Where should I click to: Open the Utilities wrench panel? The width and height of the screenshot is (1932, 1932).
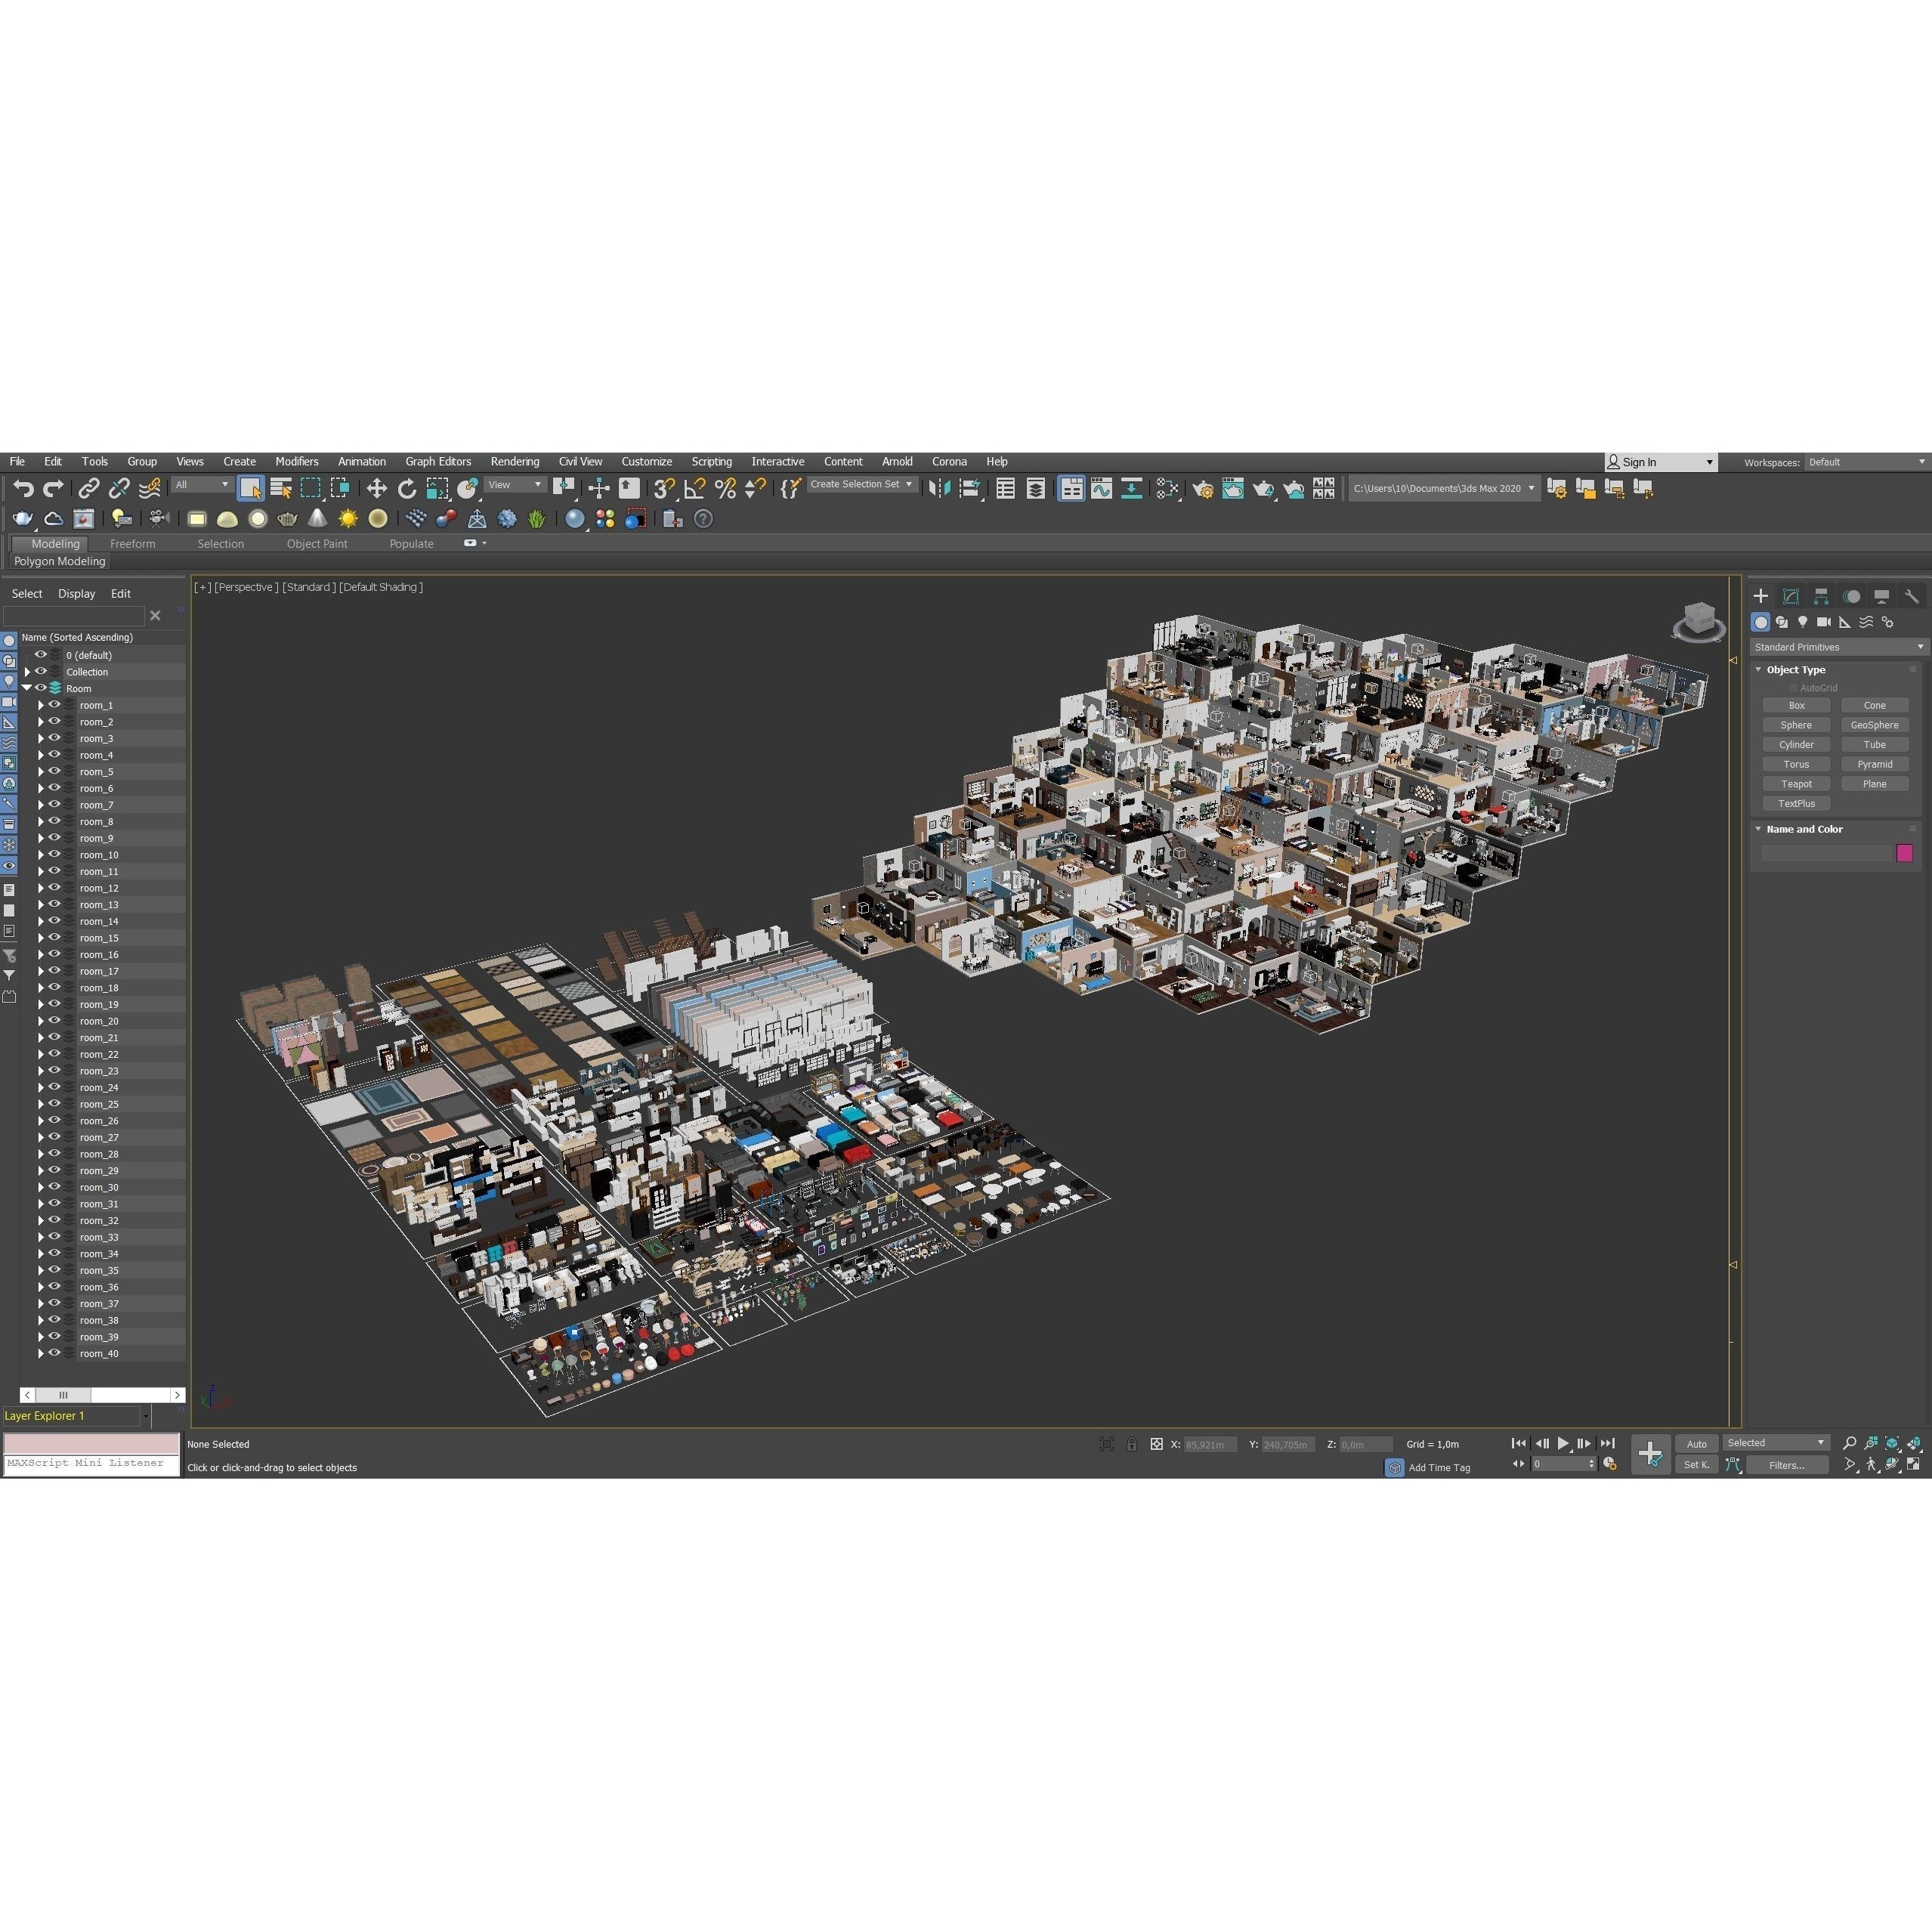[1913, 595]
